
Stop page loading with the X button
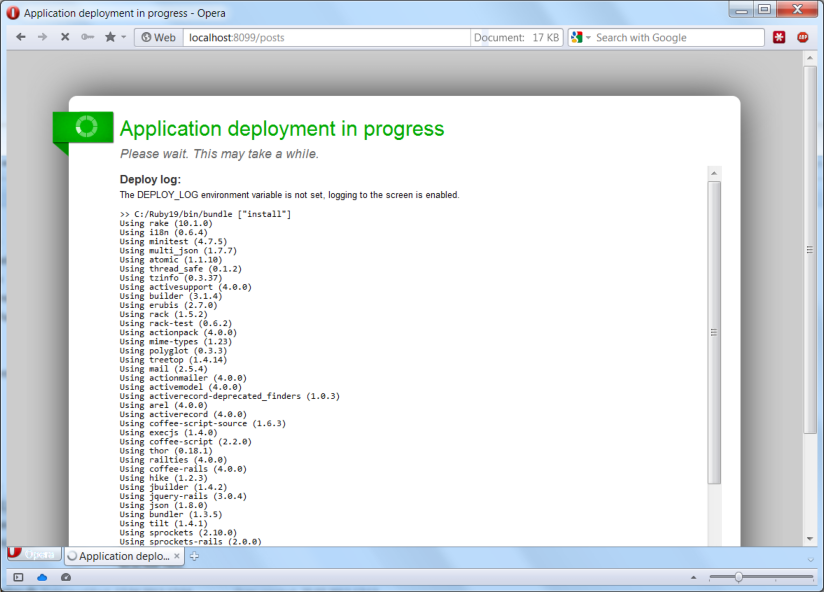pyautogui.click(x=65, y=37)
